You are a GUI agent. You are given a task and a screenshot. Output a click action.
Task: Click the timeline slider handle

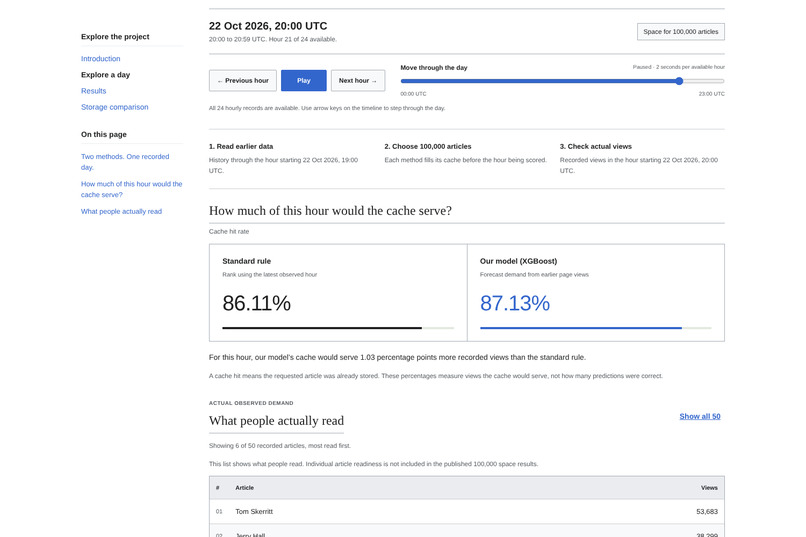point(679,81)
